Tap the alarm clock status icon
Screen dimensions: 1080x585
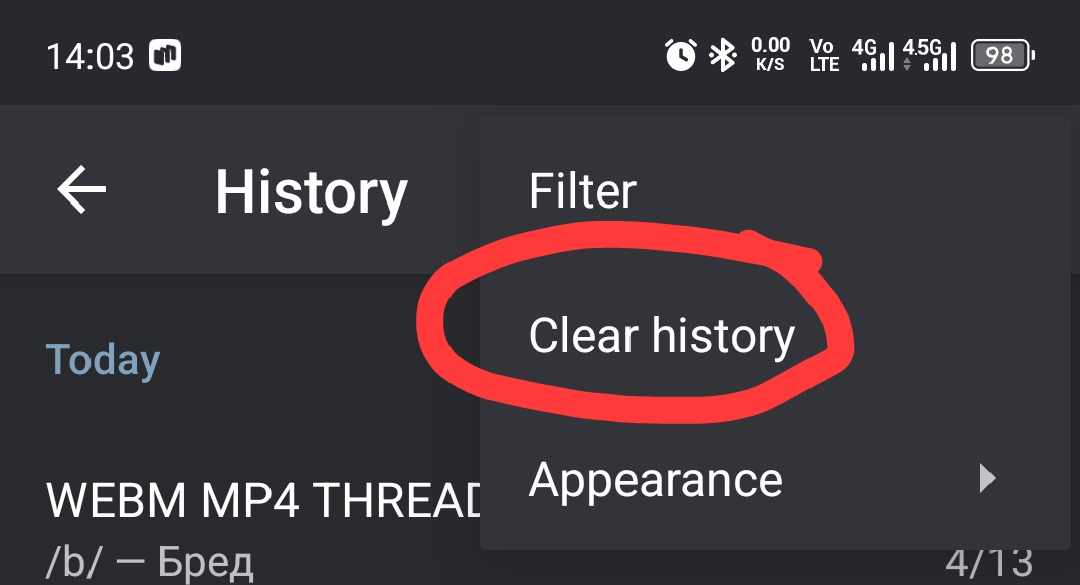coord(681,55)
